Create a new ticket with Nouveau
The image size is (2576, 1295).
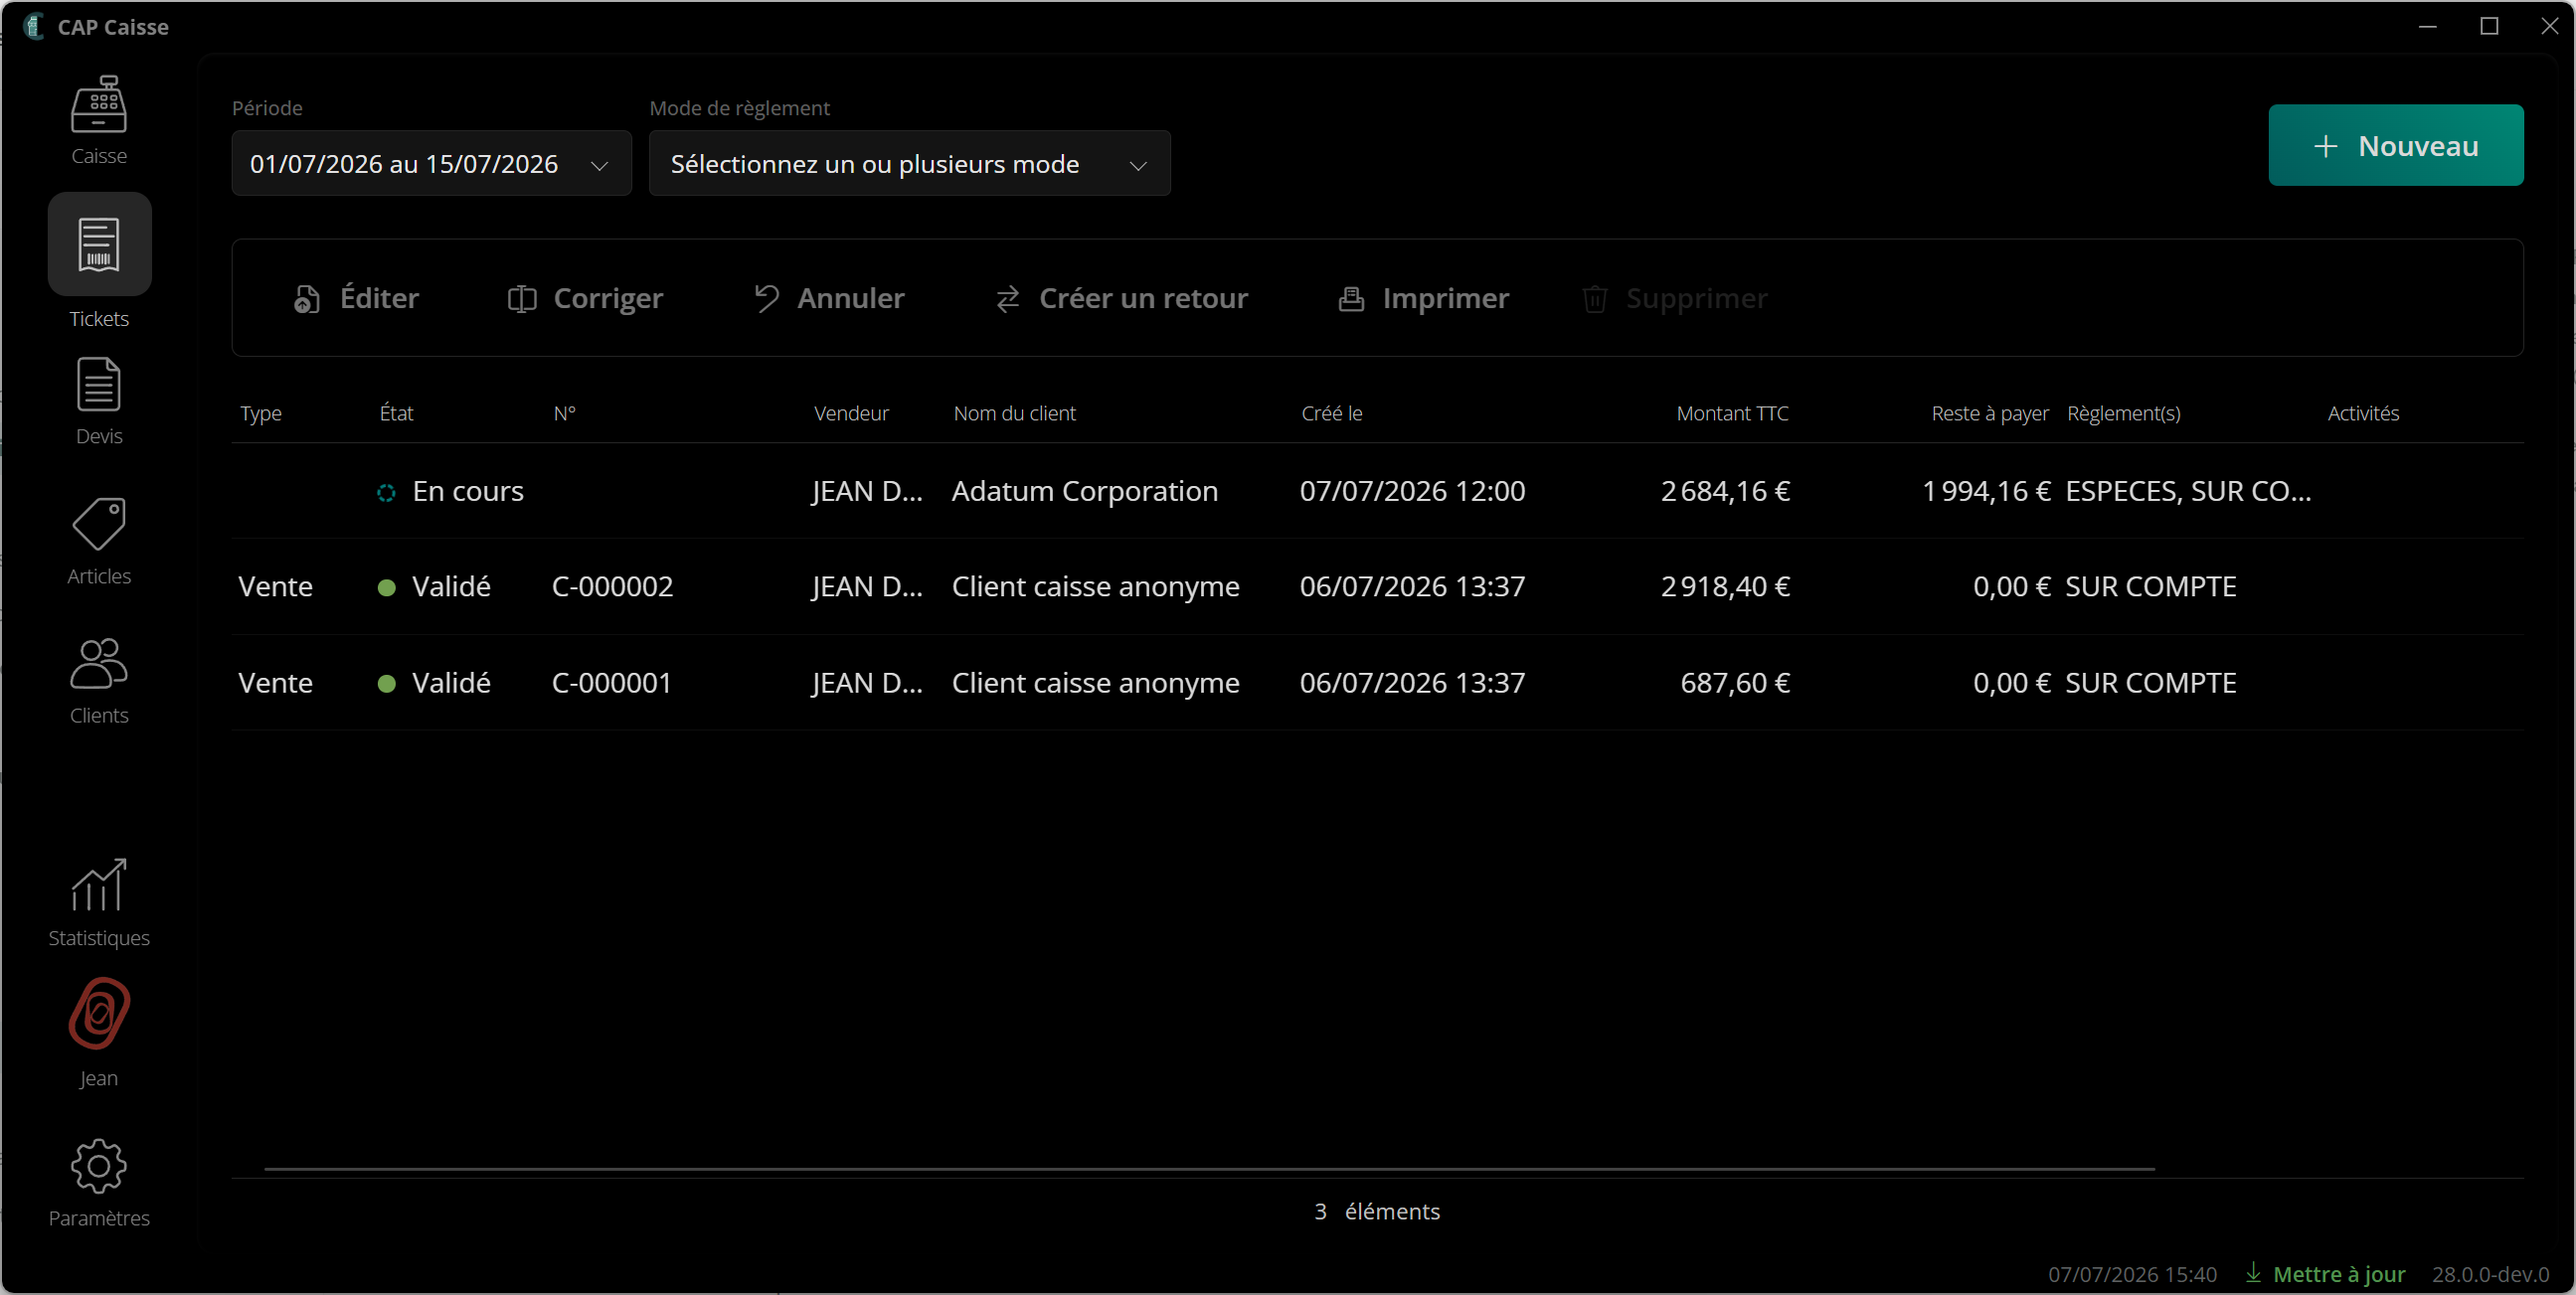coord(2396,145)
